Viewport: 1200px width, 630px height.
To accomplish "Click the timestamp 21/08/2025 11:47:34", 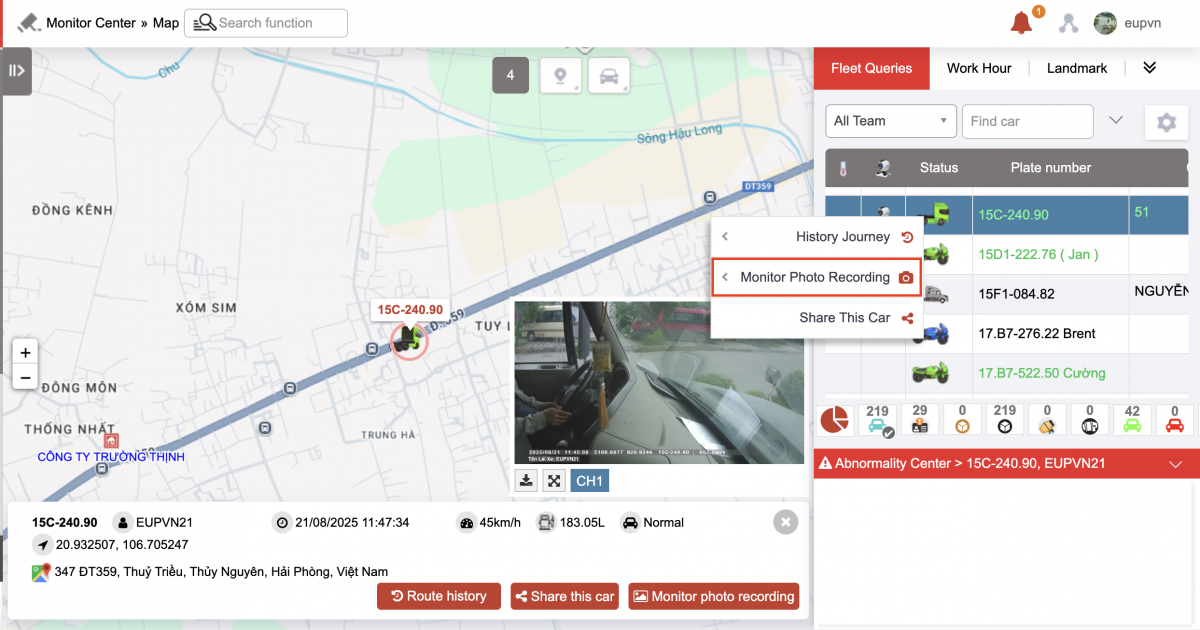I will tap(351, 522).
